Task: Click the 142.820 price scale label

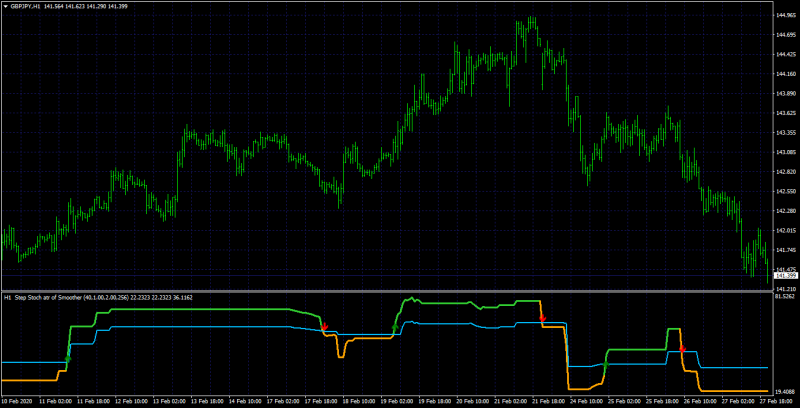Action: [786, 172]
